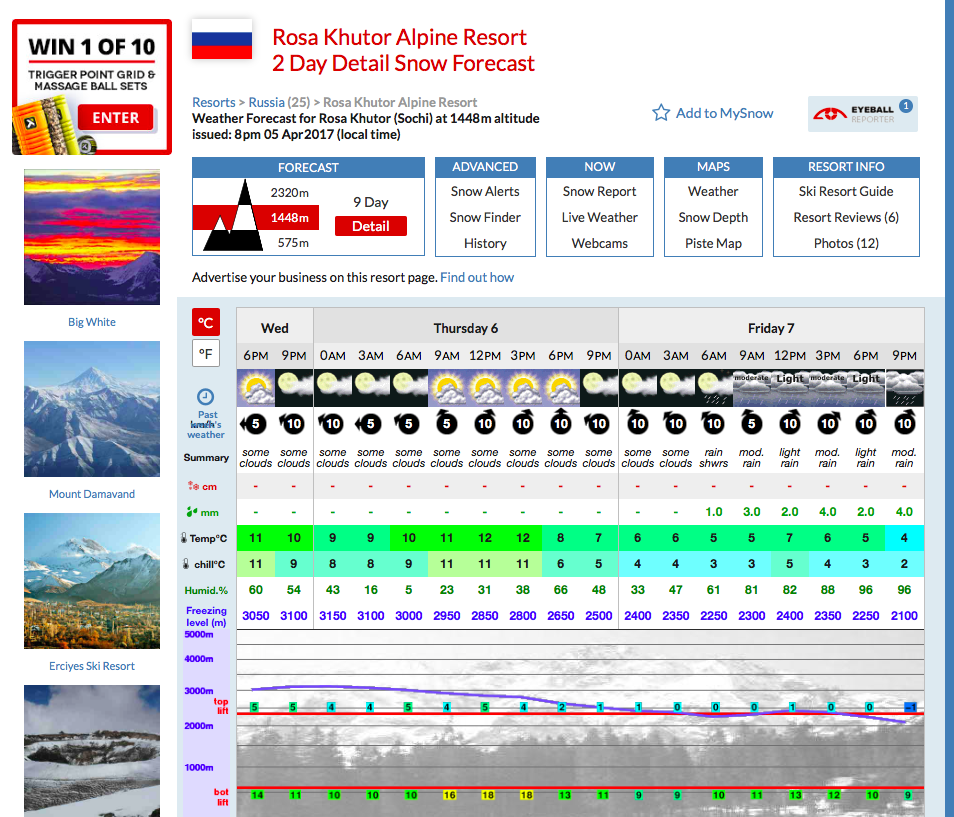Open Photos (12)
Screen dimensions: 954x817
click(x=846, y=243)
